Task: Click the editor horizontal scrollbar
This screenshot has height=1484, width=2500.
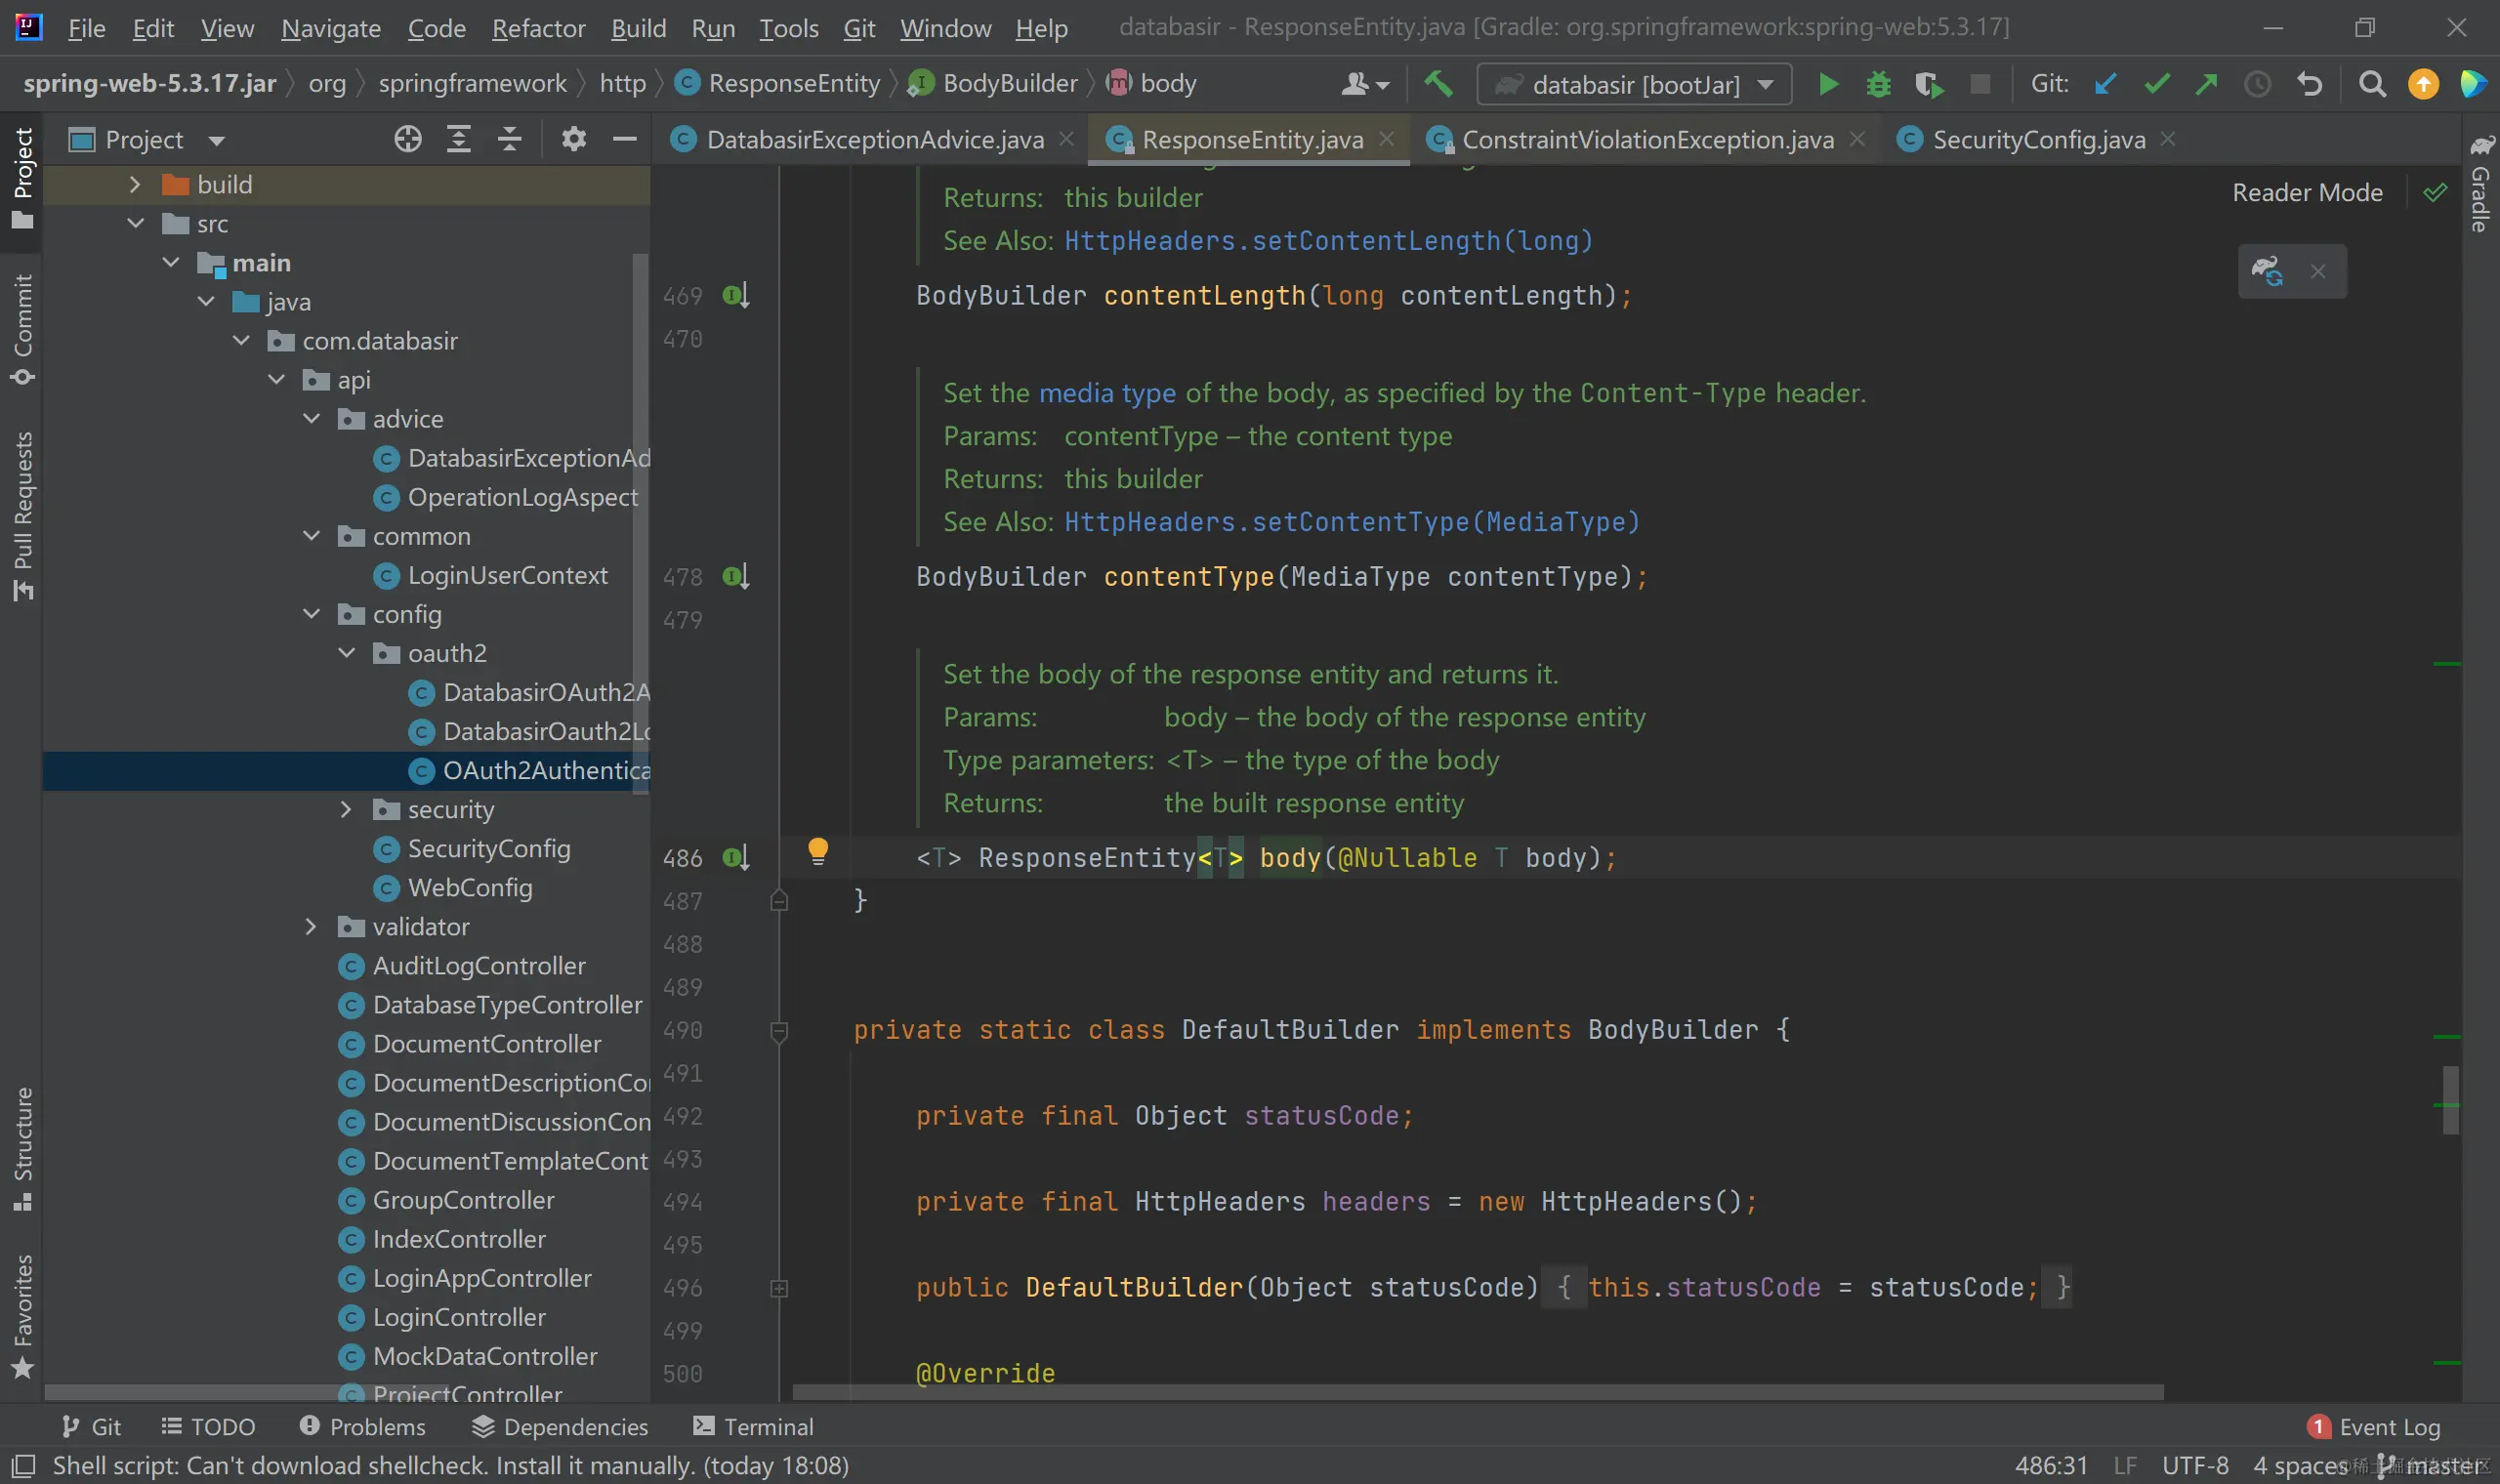Action: point(1477,1391)
